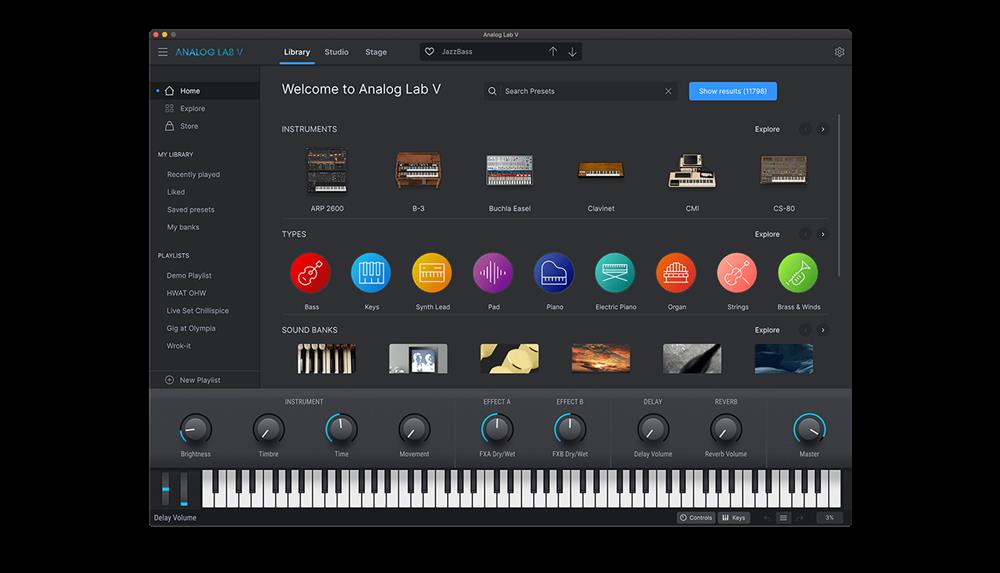The width and height of the screenshot is (1000, 573).
Task: Click the 3% CPU meter
Action: tap(829, 517)
